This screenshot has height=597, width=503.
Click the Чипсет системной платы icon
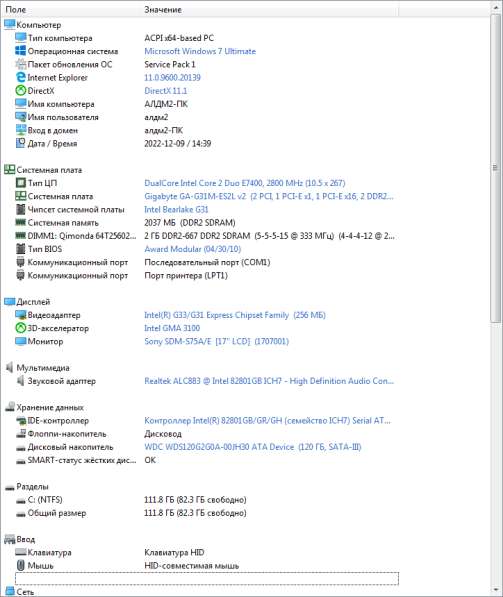click(x=20, y=209)
